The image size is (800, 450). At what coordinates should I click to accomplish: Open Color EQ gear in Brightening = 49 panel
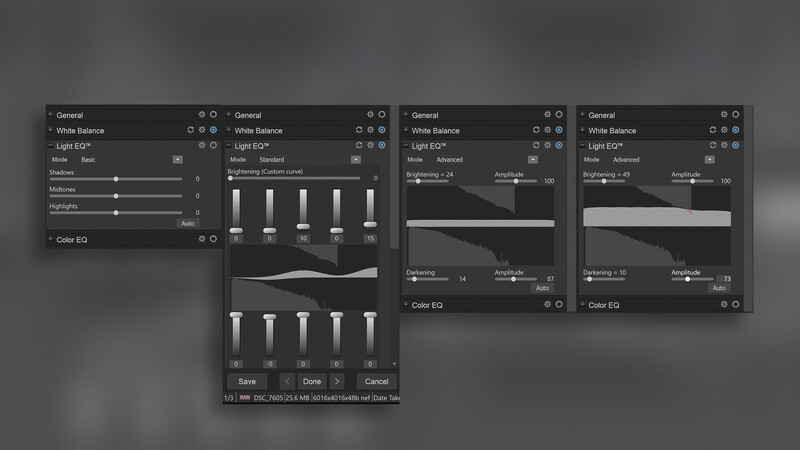point(724,304)
